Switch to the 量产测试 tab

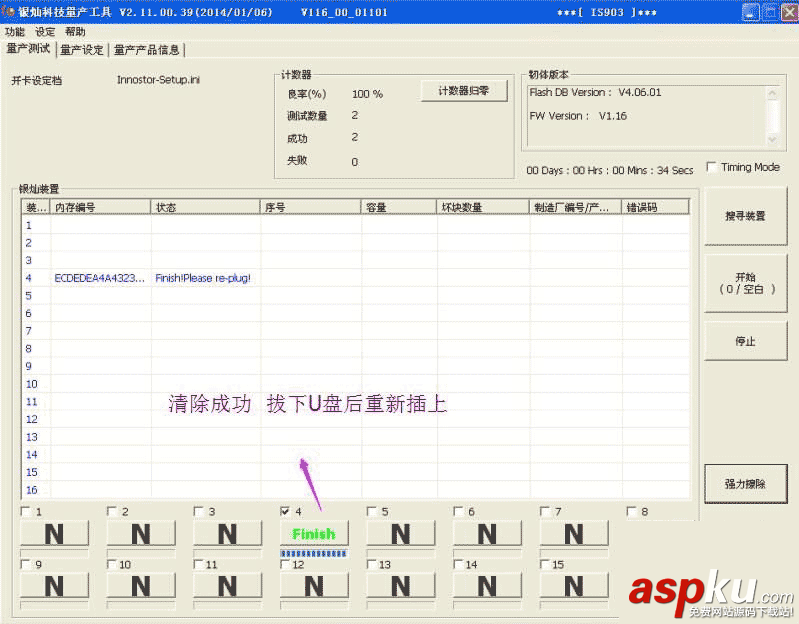28,49
